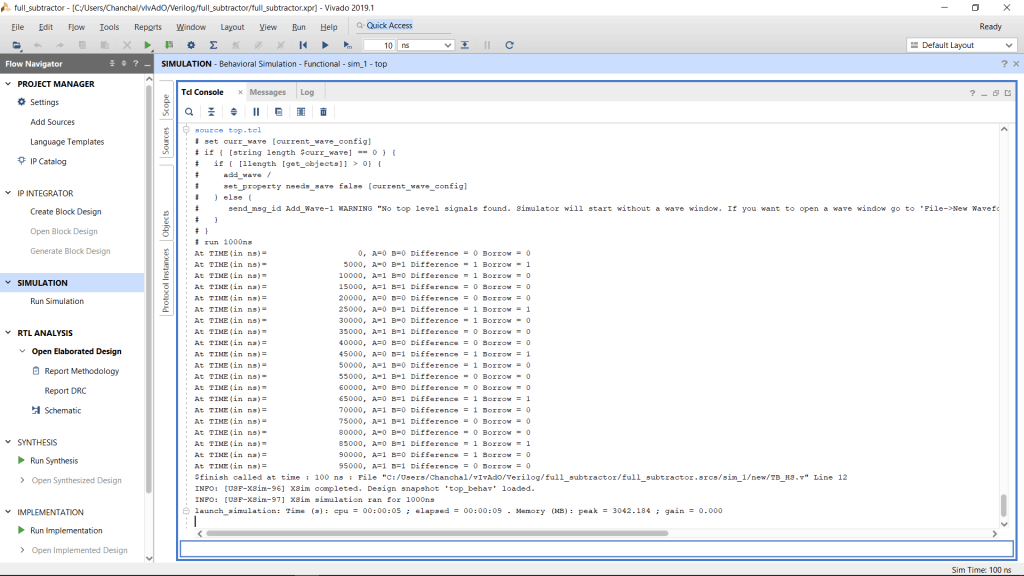Screen dimensions: 1024x576
Task: Expand the Open Synthesized Design node
Action: [x=22, y=480]
